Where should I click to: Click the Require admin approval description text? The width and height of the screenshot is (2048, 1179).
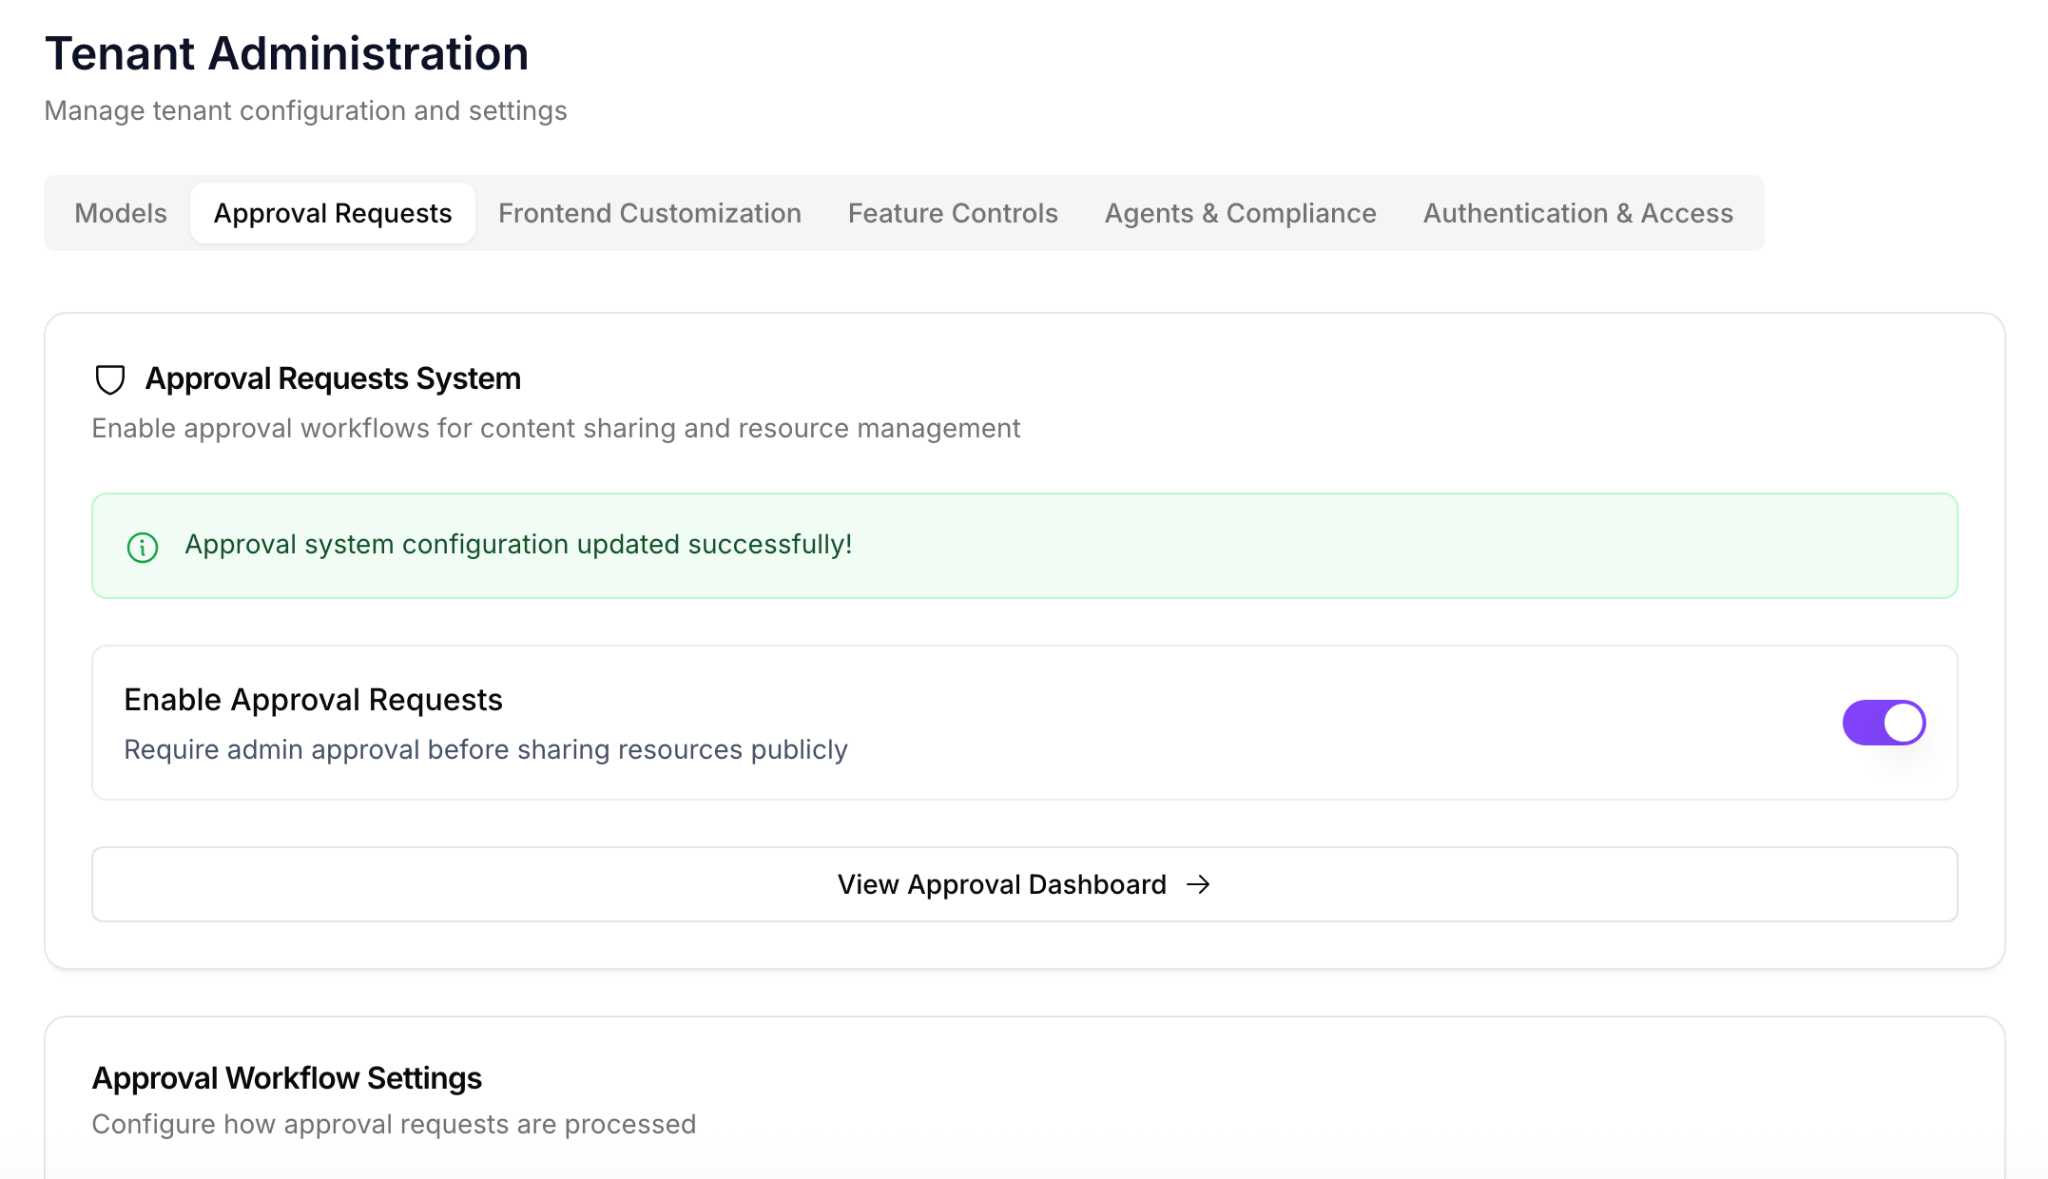coord(485,750)
